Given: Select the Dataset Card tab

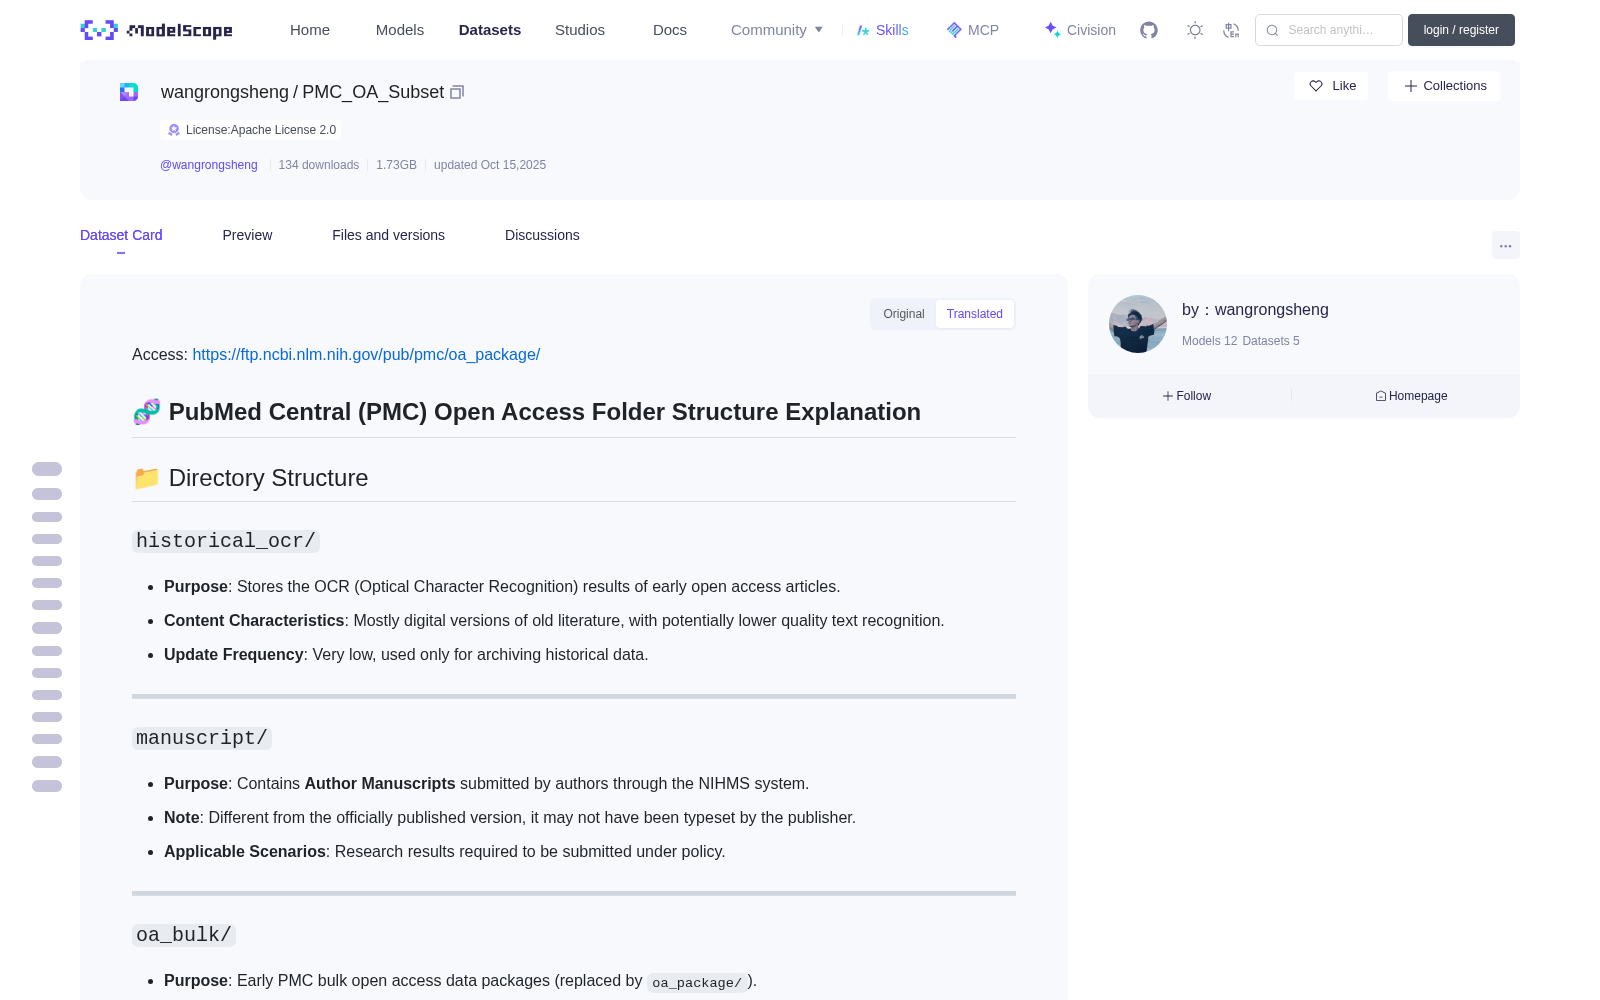Looking at the screenshot, I should tap(121, 235).
